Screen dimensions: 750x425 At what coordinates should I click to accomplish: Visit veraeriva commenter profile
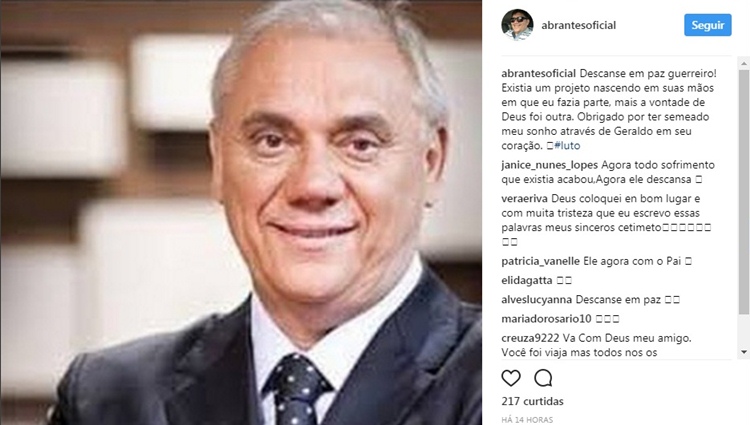coord(524,198)
